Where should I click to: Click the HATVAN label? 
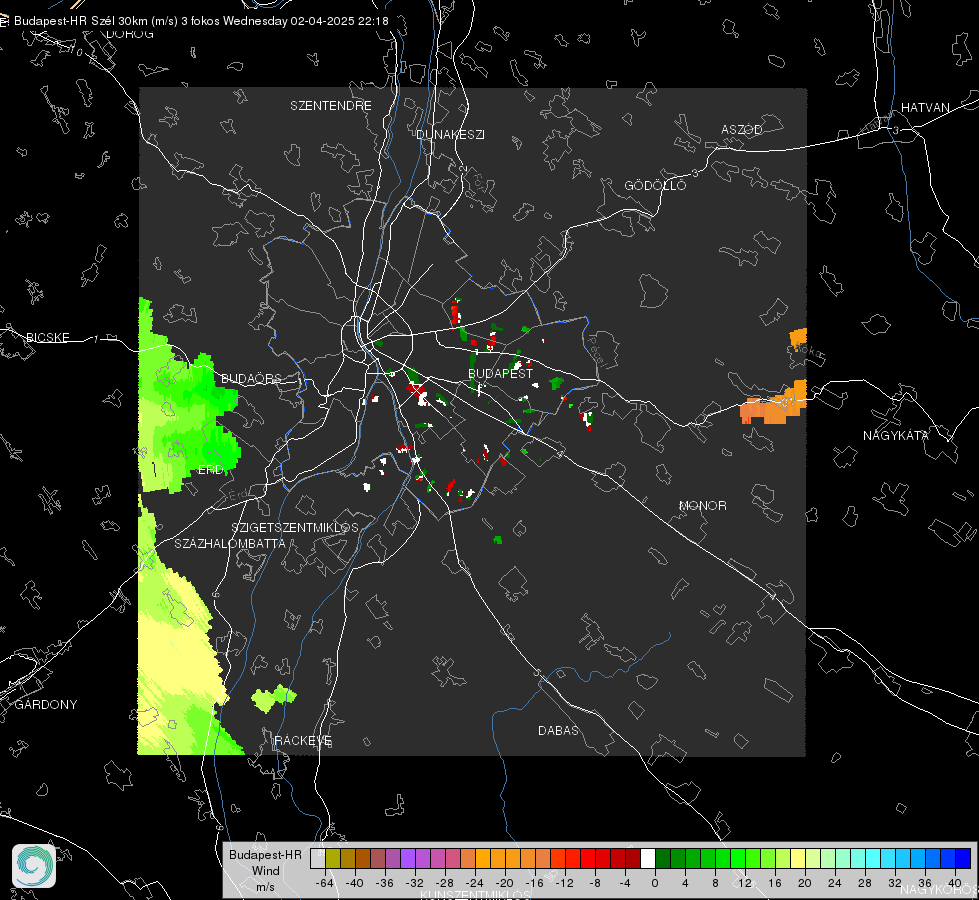(x=925, y=108)
